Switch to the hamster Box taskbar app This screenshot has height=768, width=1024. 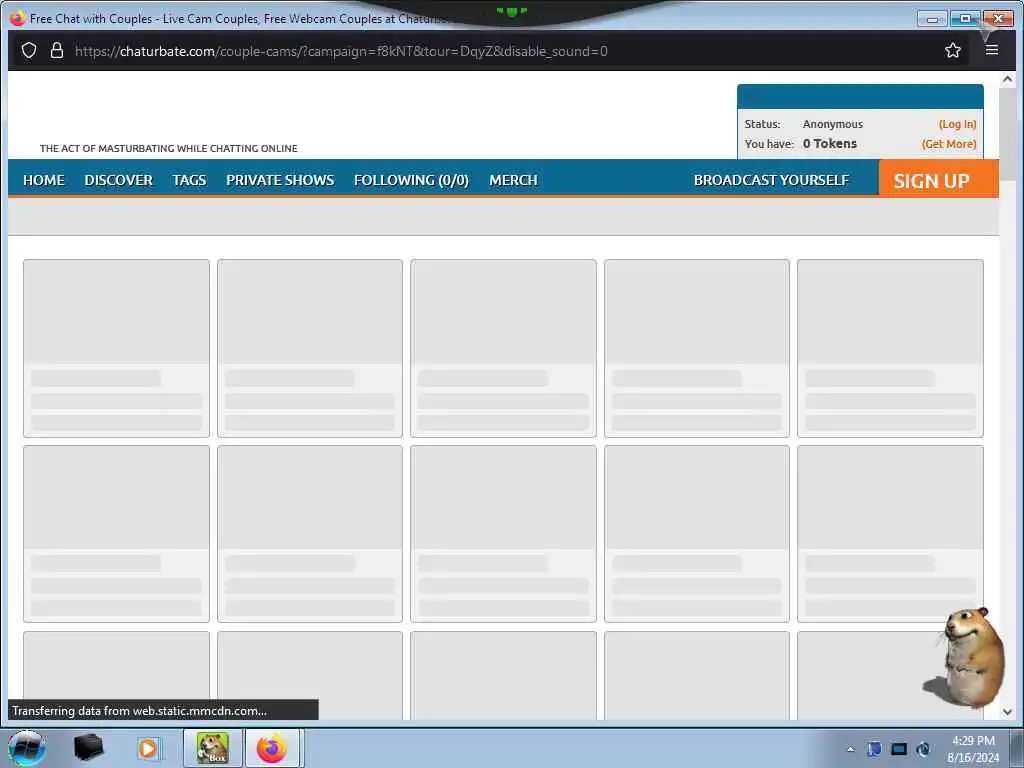coord(213,748)
